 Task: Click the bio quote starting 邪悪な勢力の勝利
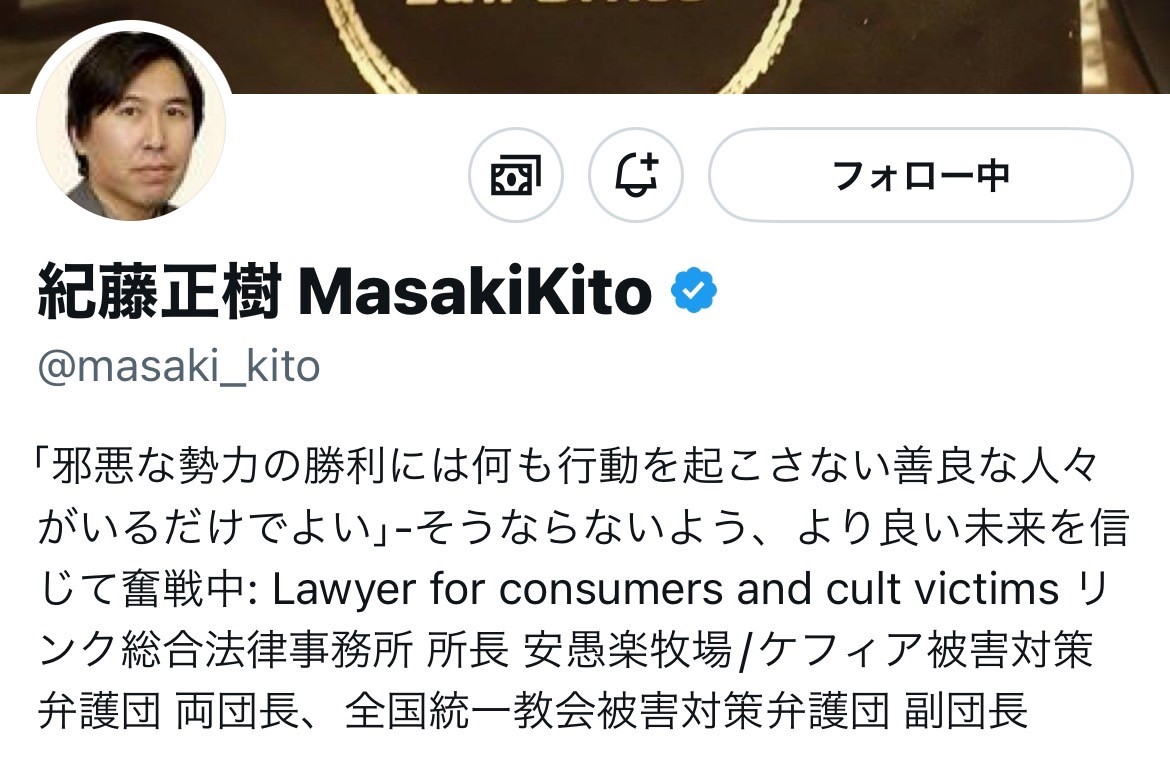[x=569, y=466]
